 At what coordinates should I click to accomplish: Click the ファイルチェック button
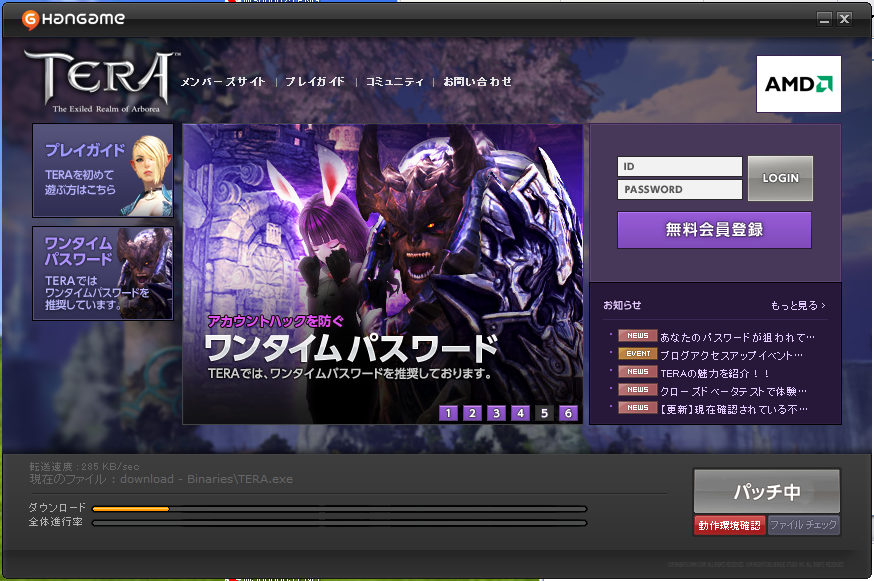[x=803, y=525]
